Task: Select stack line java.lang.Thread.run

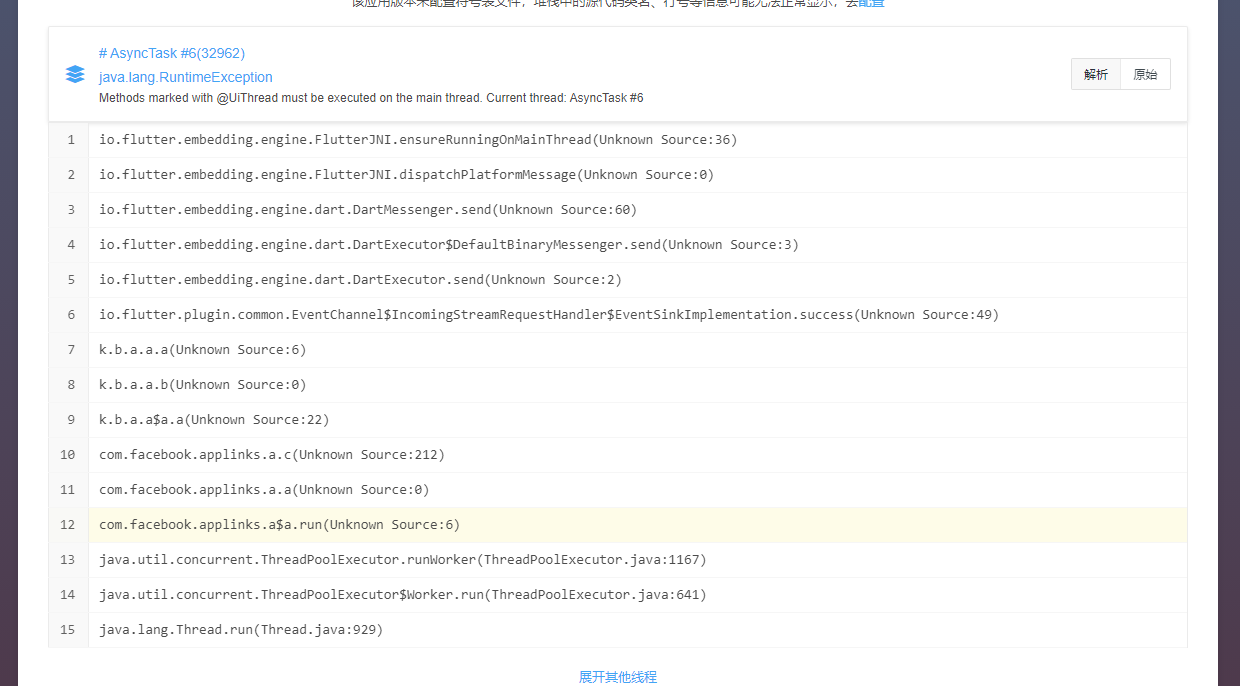Action: pos(638,630)
